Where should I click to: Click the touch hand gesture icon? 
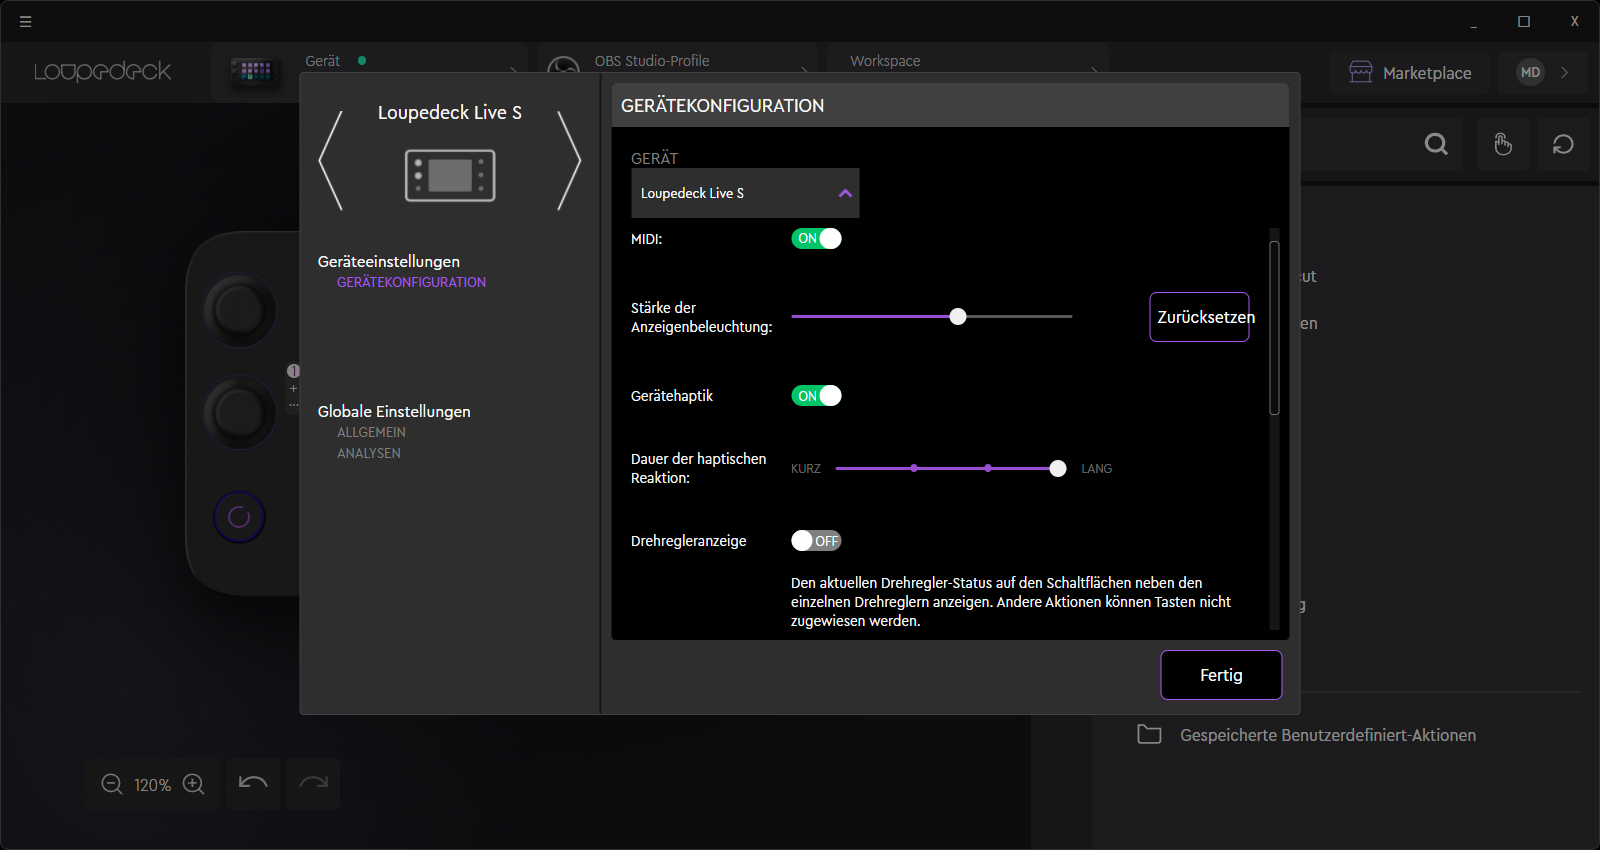tap(1503, 144)
